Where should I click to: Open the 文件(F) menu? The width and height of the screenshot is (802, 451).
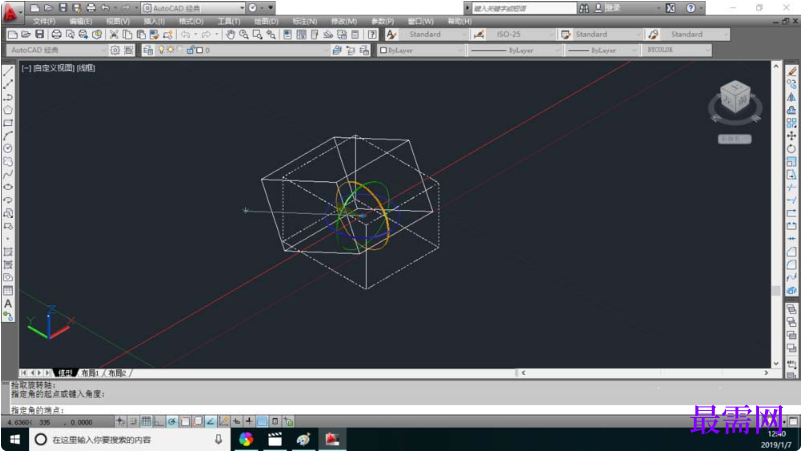click(44, 21)
